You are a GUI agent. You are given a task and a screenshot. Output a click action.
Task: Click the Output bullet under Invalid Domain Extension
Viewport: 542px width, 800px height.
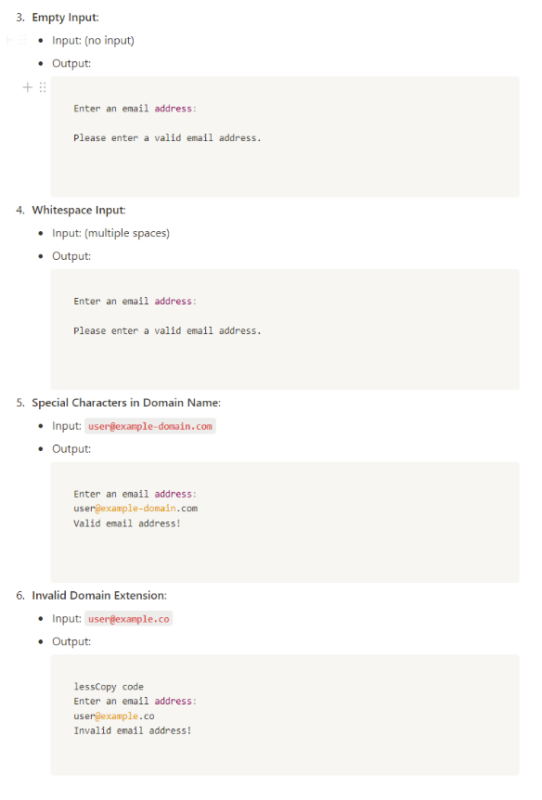tap(71, 641)
